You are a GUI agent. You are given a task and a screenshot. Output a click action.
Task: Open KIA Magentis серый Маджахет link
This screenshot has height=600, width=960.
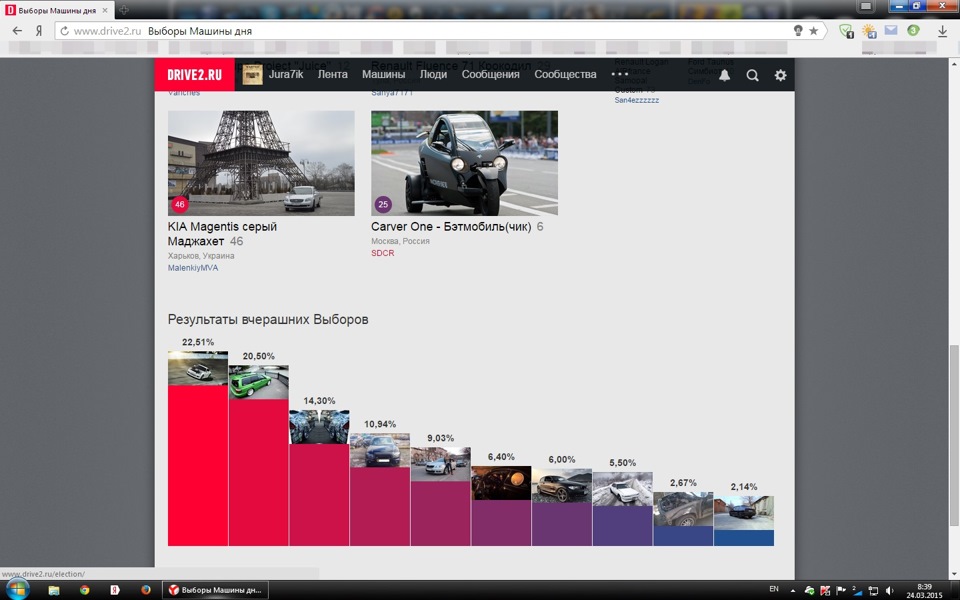point(222,233)
